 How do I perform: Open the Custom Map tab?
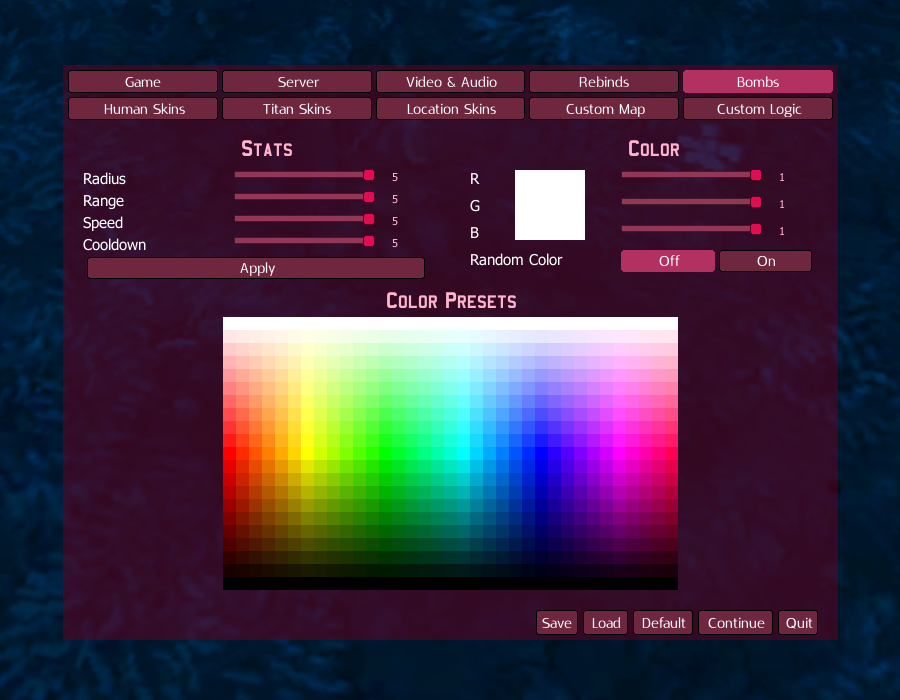(x=604, y=108)
